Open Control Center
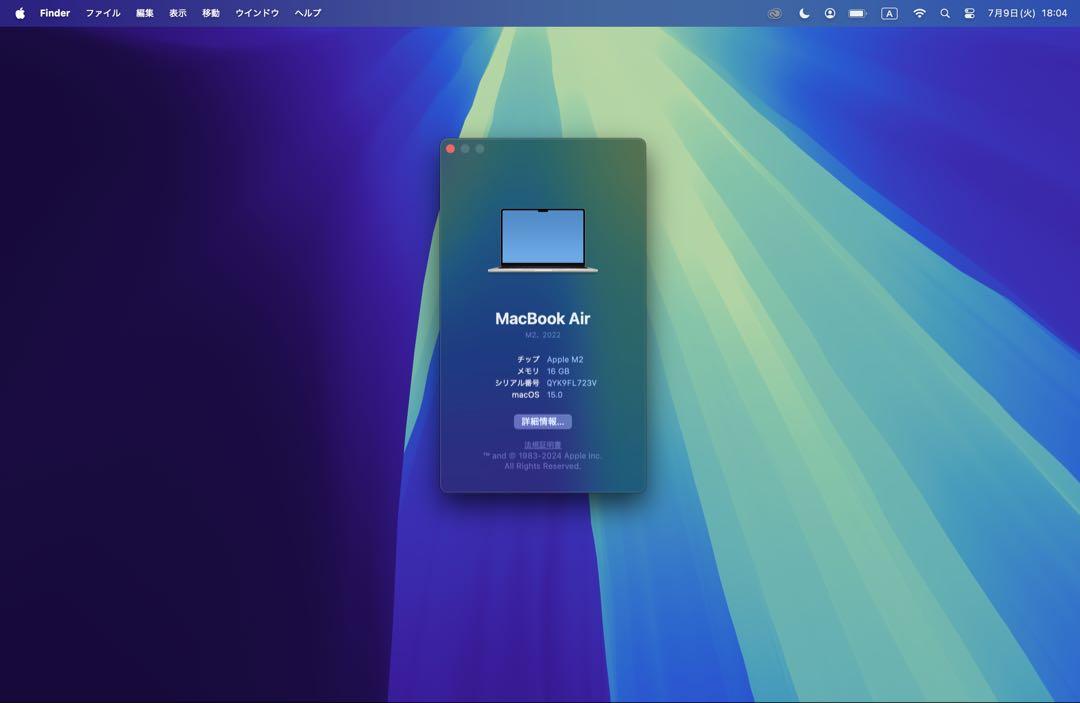This screenshot has width=1080, height=703. [969, 13]
